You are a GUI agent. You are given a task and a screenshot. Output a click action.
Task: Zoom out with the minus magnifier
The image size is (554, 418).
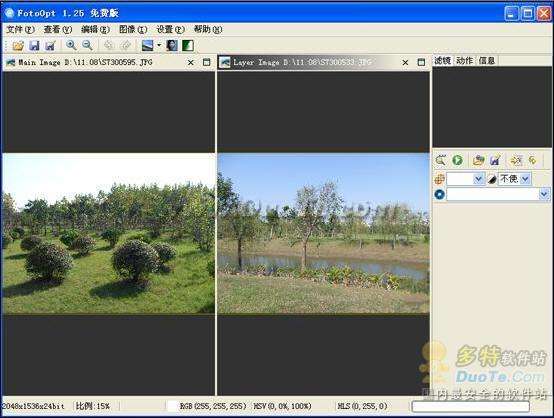point(87,45)
